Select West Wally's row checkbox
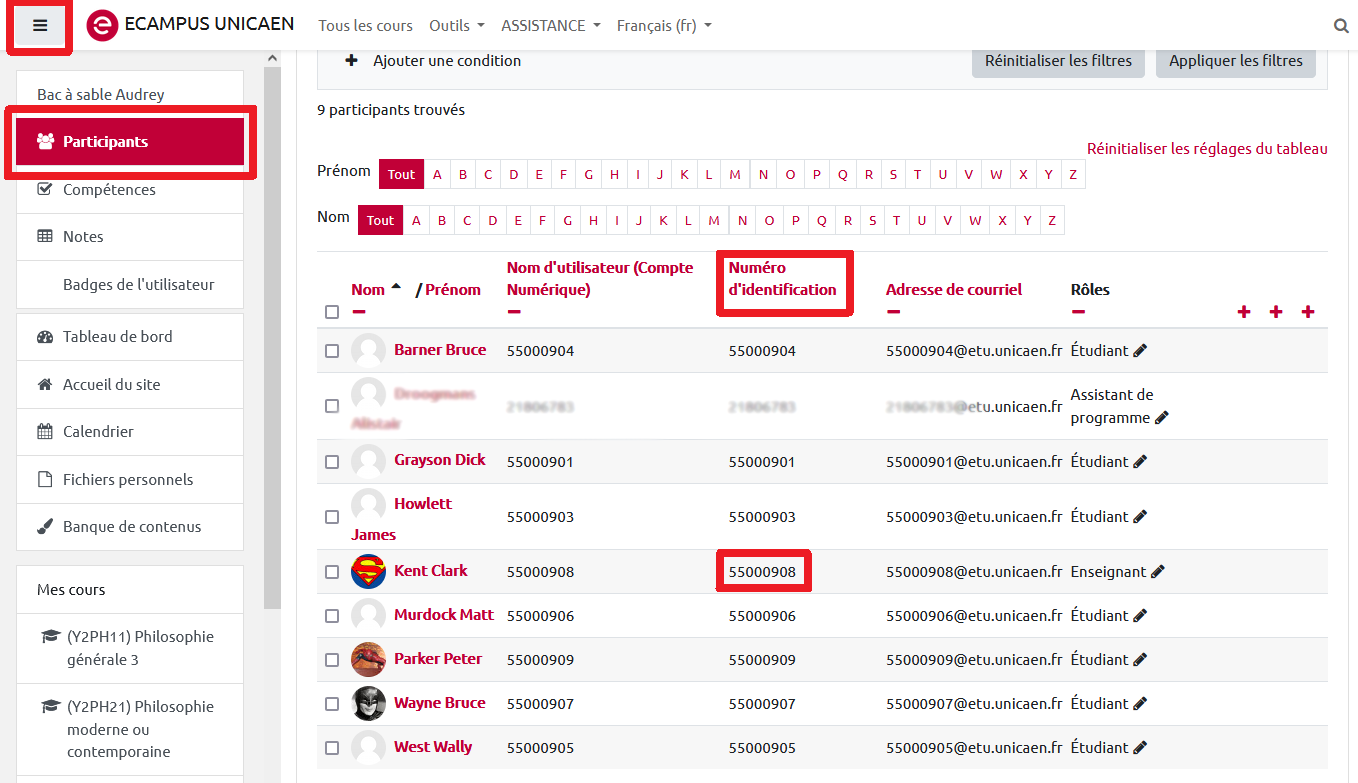The width and height of the screenshot is (1358, 783). point(332,748)
